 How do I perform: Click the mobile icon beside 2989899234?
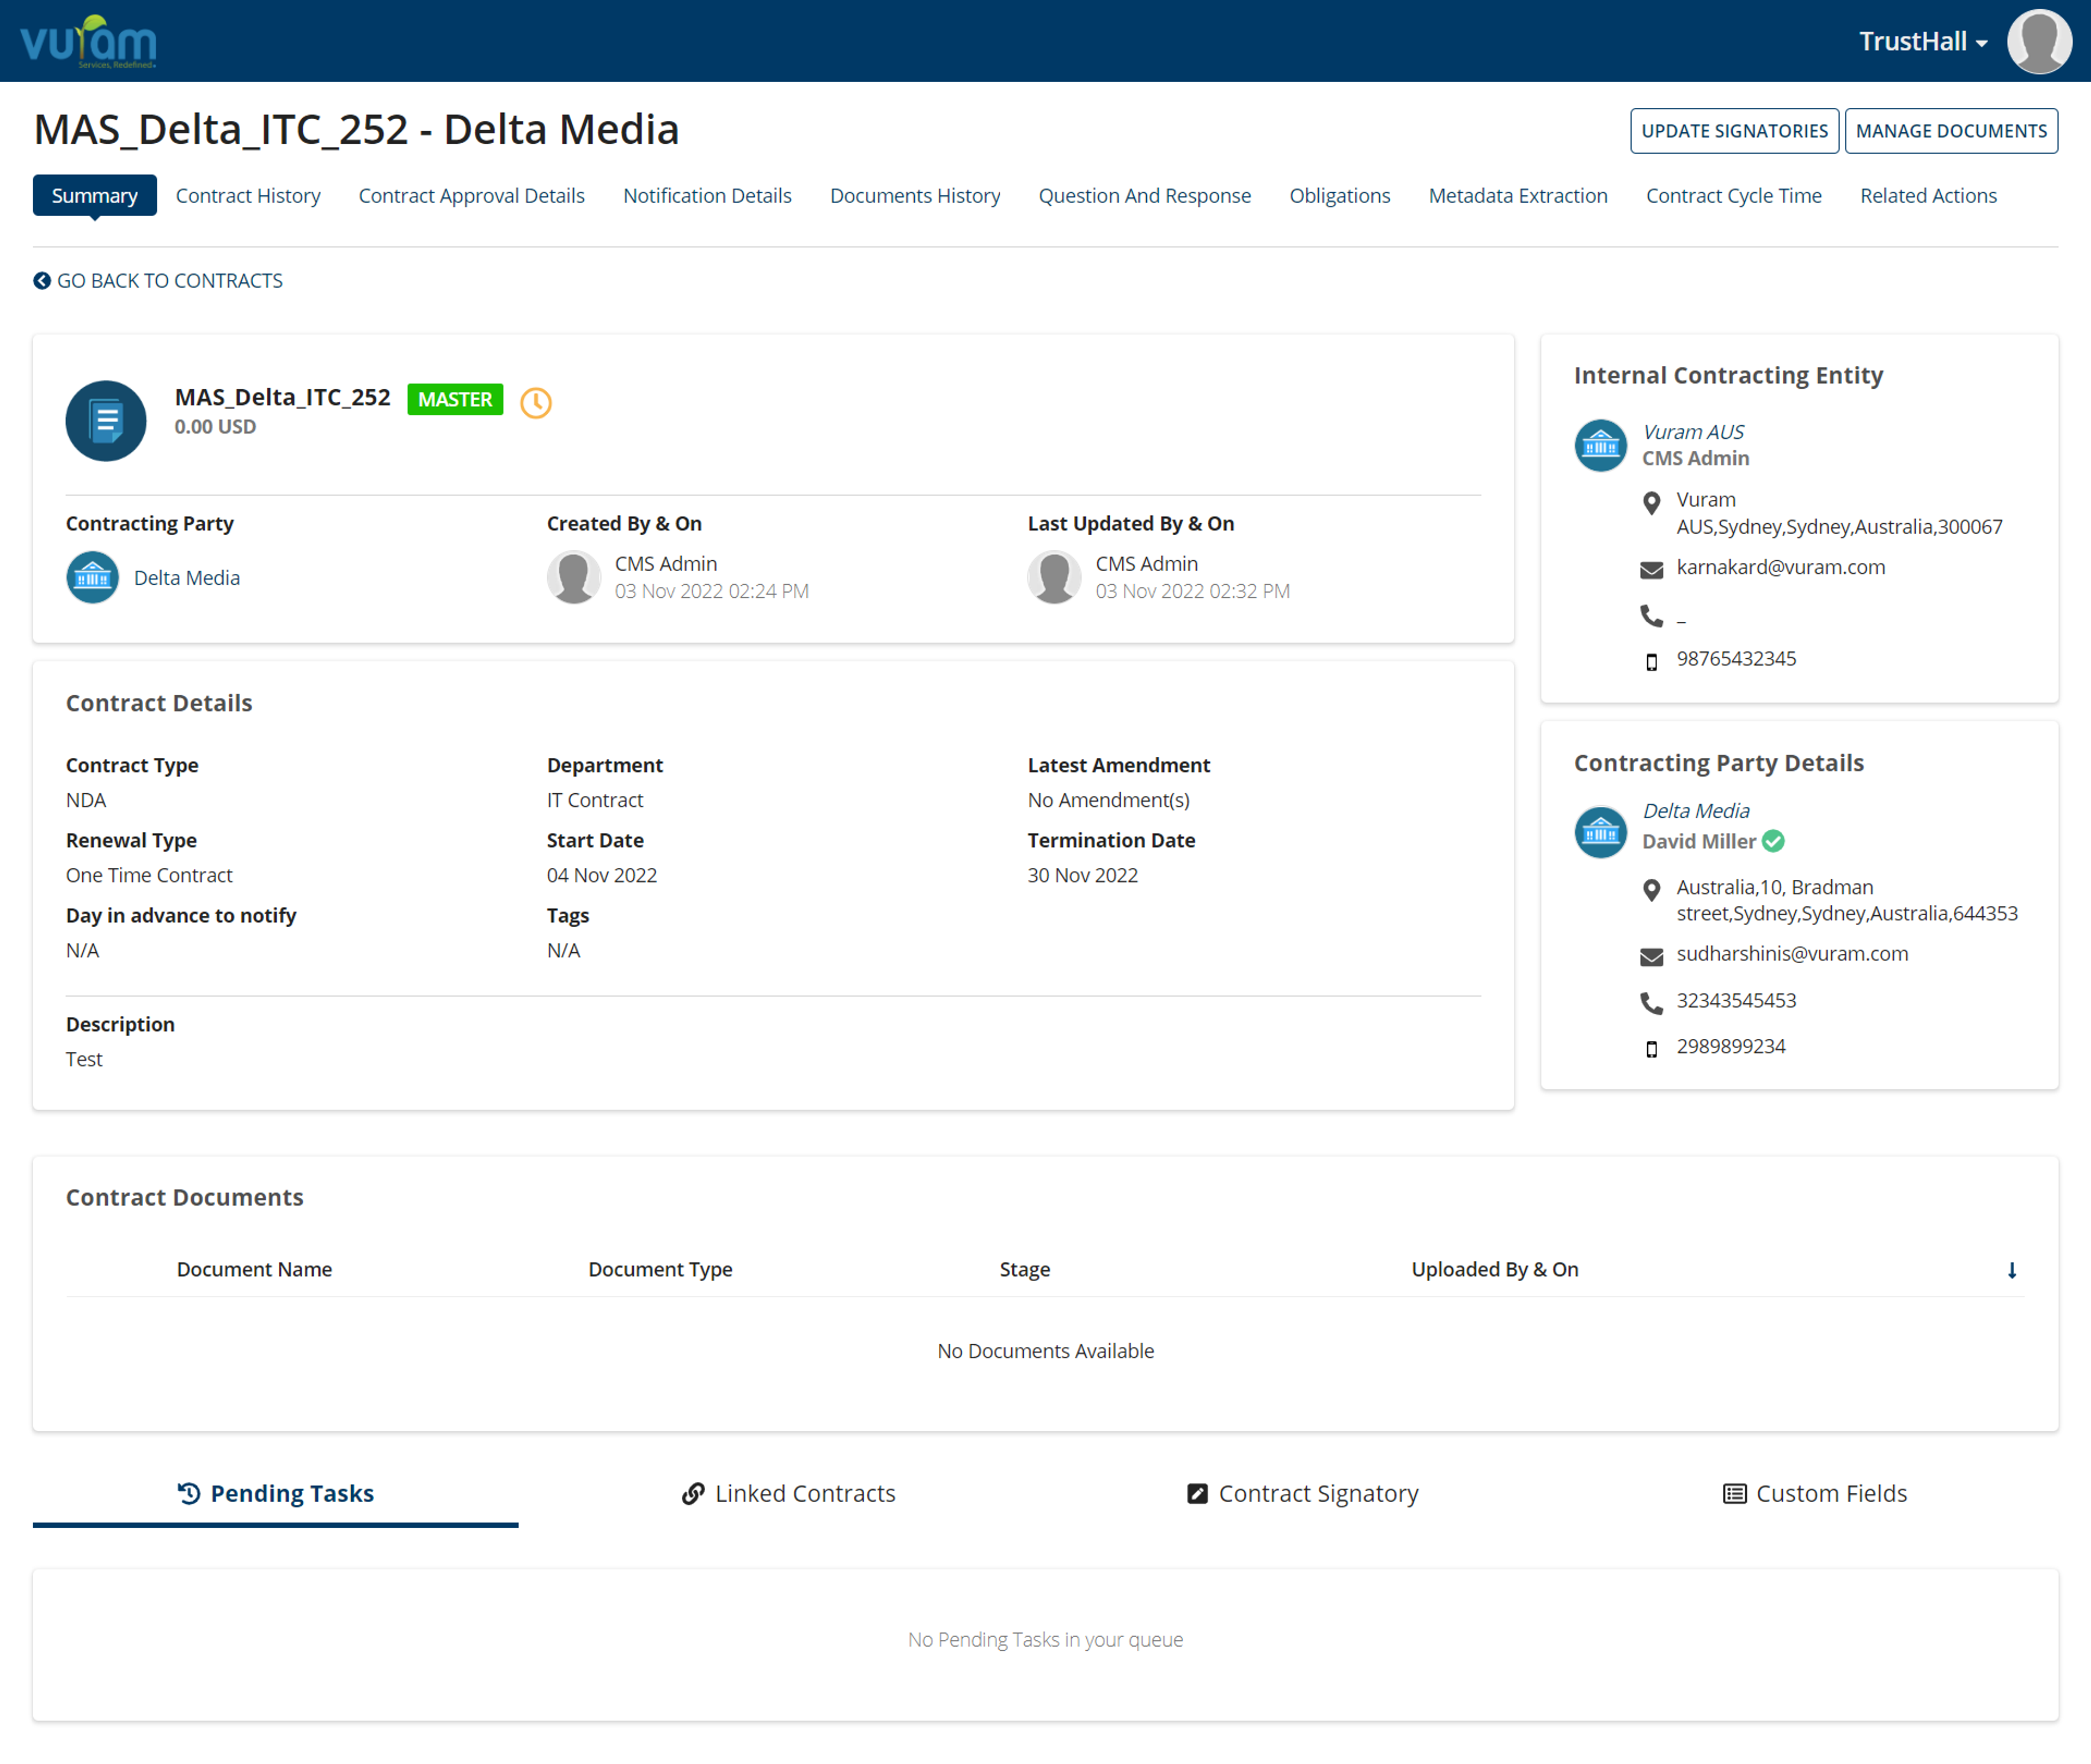(x=1651, y=1048)
